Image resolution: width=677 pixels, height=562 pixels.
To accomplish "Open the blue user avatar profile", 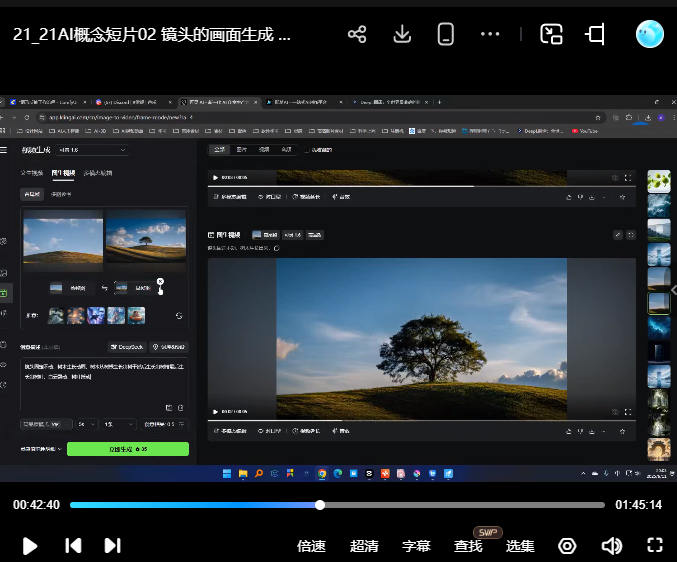I will [x=650, y=35].
